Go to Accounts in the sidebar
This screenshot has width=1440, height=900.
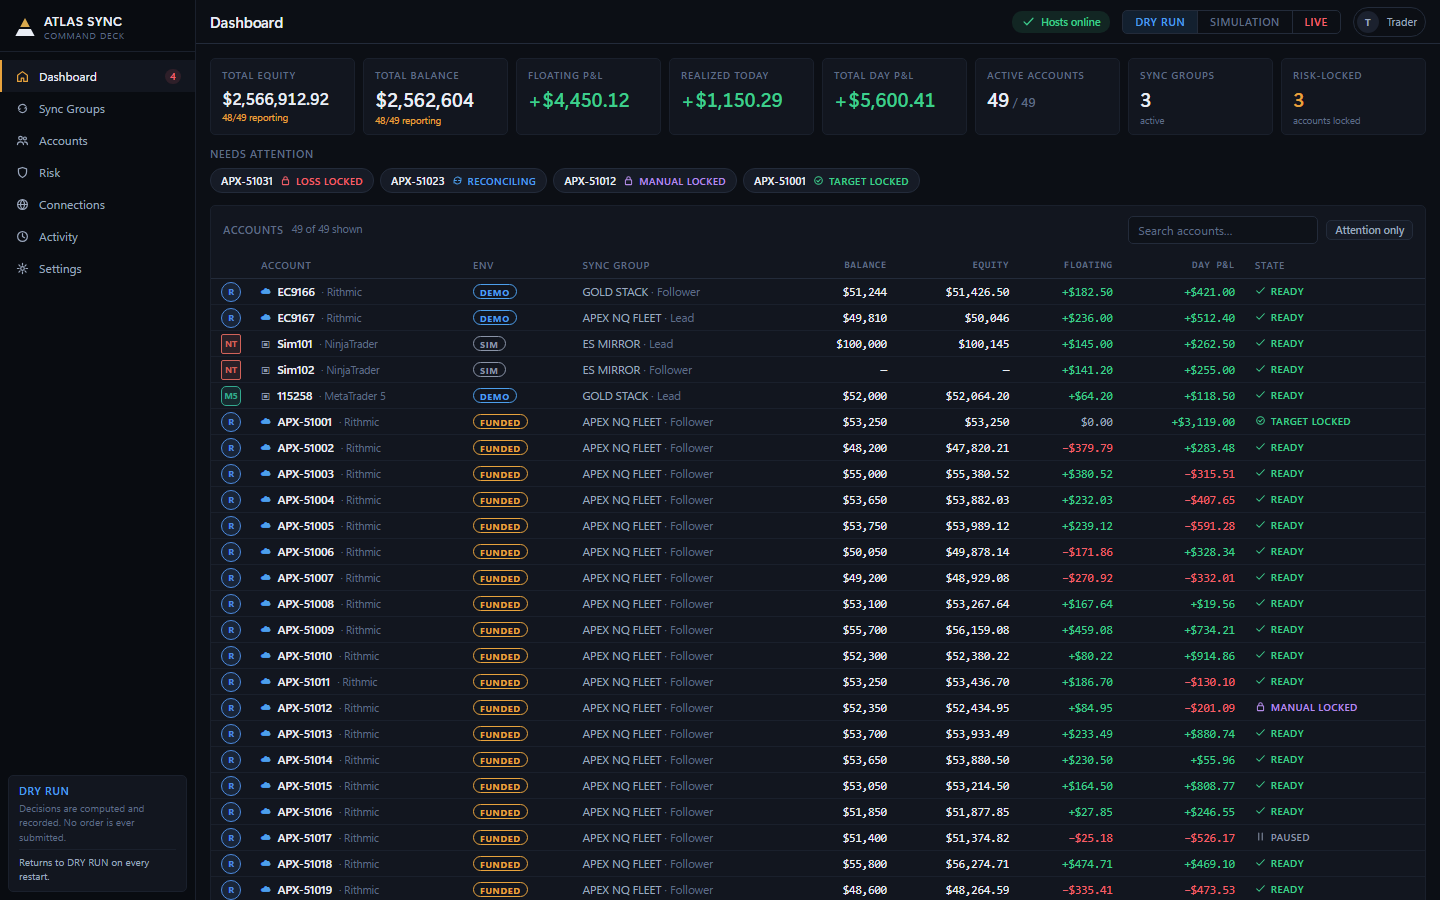click(x=98, y=141)
